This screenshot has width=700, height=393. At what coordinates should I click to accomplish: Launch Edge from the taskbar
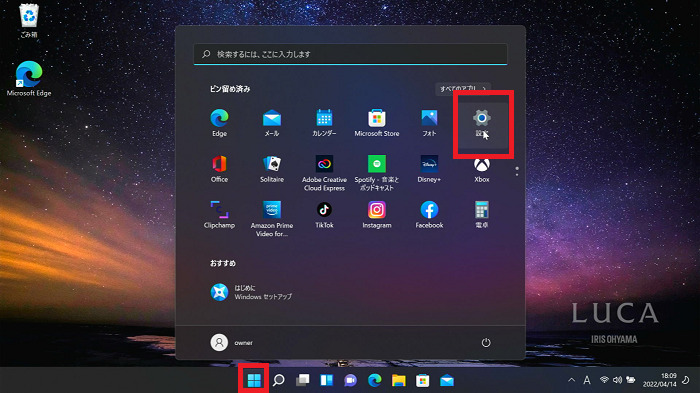(x=375, y=380)
